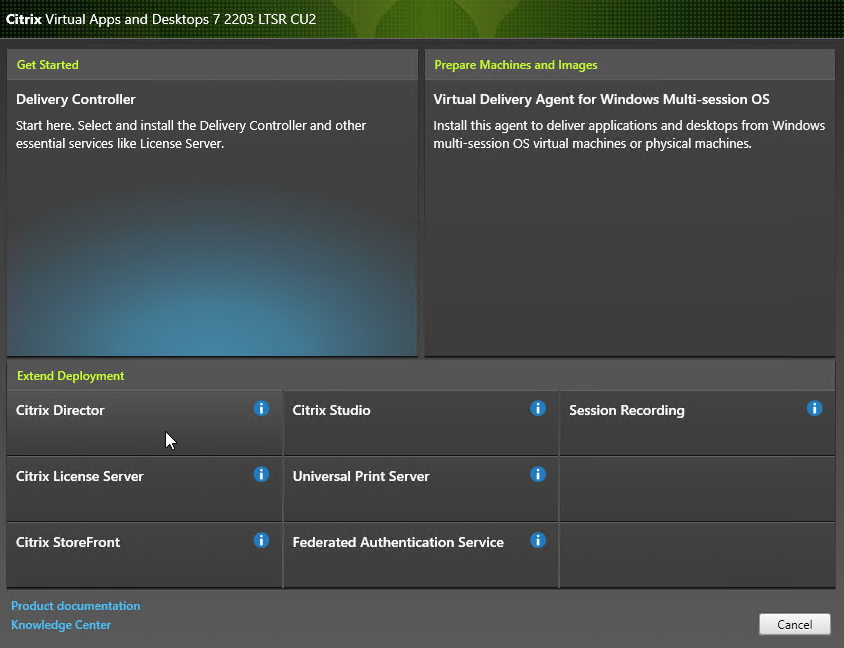
Task: Open info icon for Citrix License Server
Action: pos(261,474)
